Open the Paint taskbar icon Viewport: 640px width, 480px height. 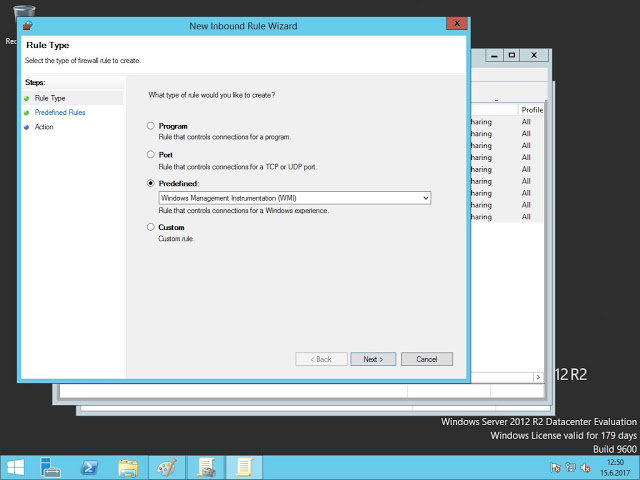166,467
